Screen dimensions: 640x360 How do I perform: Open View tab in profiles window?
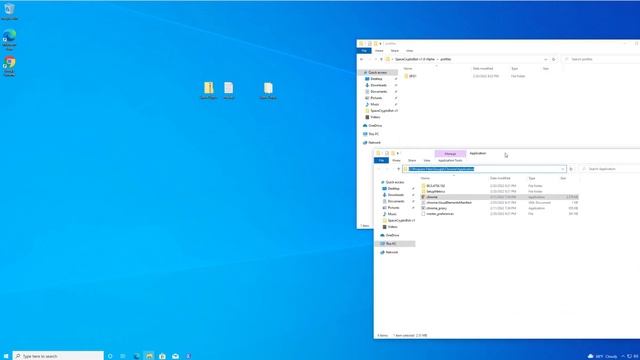point(409,51)
